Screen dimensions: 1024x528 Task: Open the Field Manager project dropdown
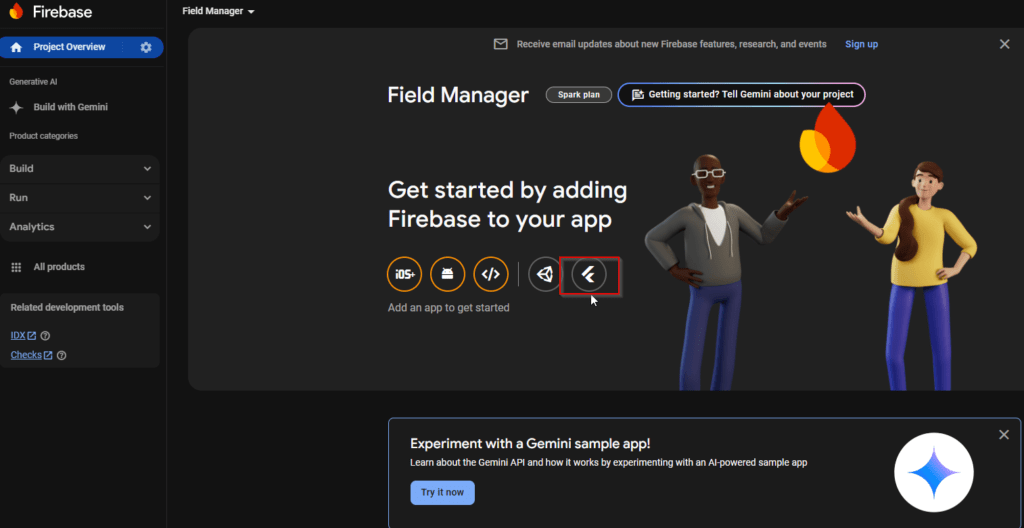point(218,11)
